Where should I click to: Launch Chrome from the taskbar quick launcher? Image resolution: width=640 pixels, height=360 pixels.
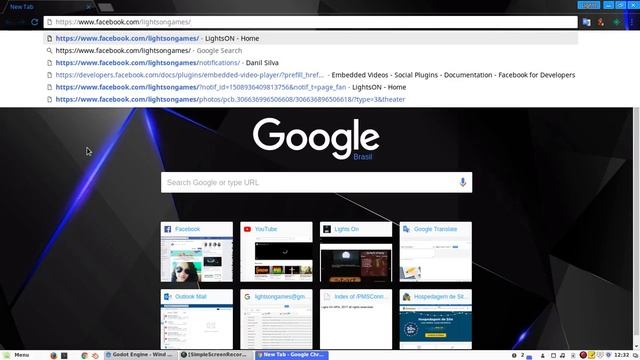click(84, 356)
